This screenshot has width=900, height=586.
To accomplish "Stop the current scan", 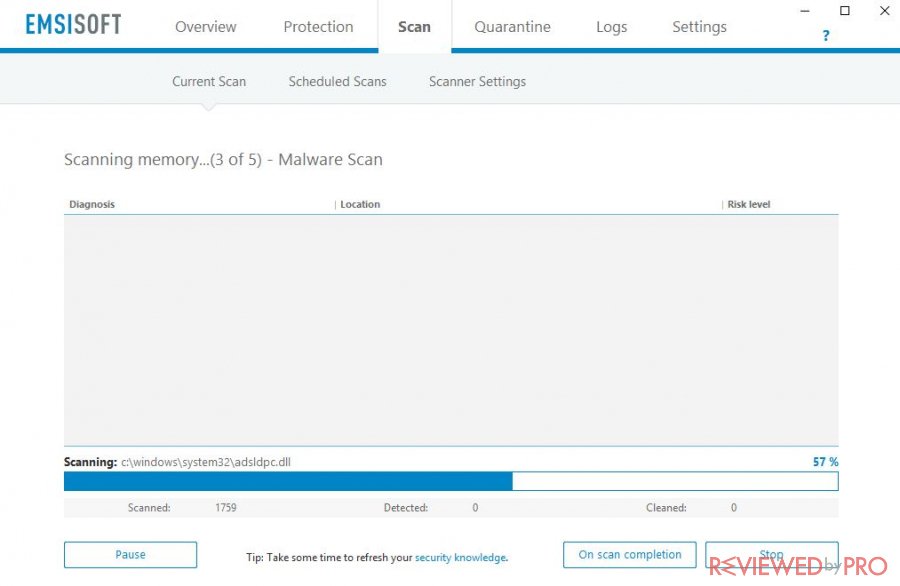I will coord(771,554).
